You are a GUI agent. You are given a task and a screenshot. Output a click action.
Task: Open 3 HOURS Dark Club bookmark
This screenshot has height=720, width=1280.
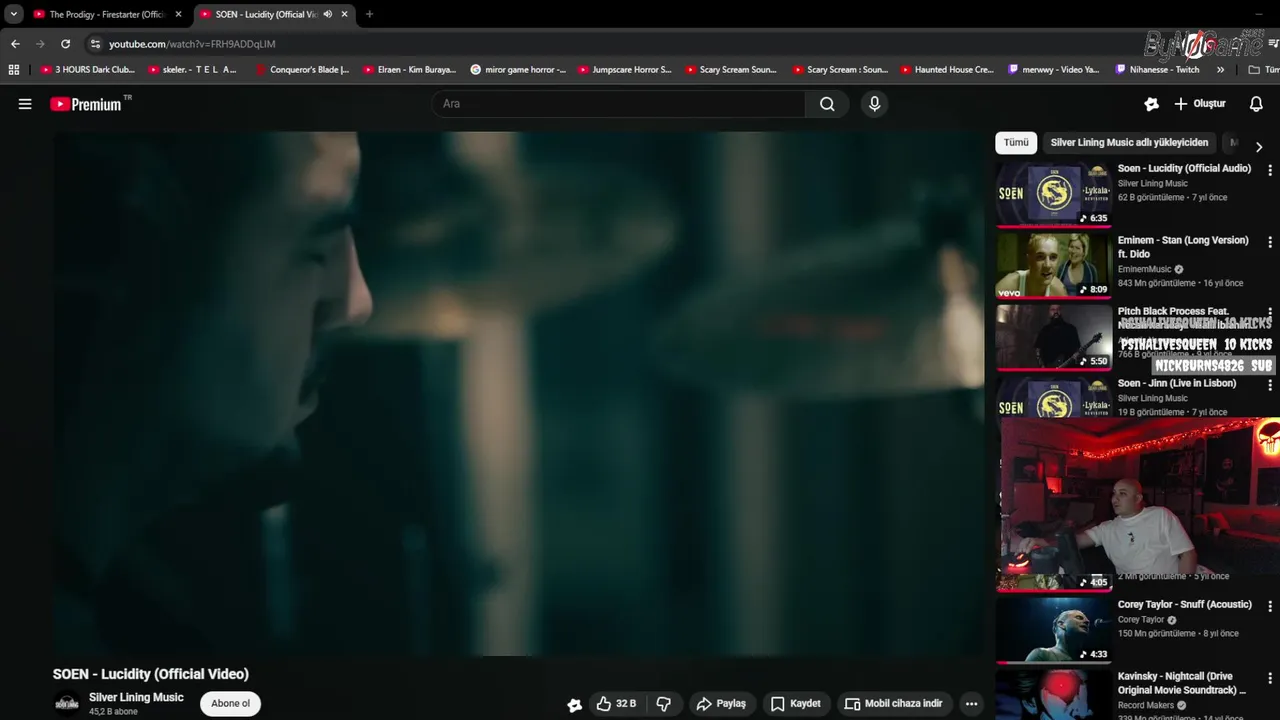tap(87, 70)
